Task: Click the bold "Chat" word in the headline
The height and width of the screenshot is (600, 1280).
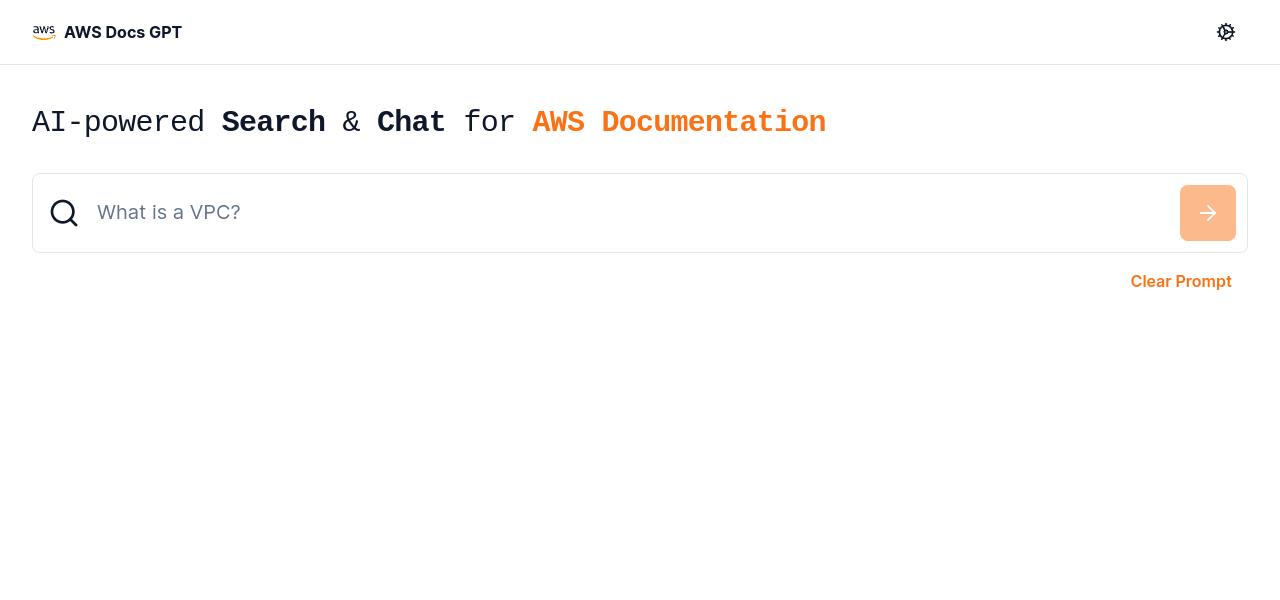Action: point(411,122)
